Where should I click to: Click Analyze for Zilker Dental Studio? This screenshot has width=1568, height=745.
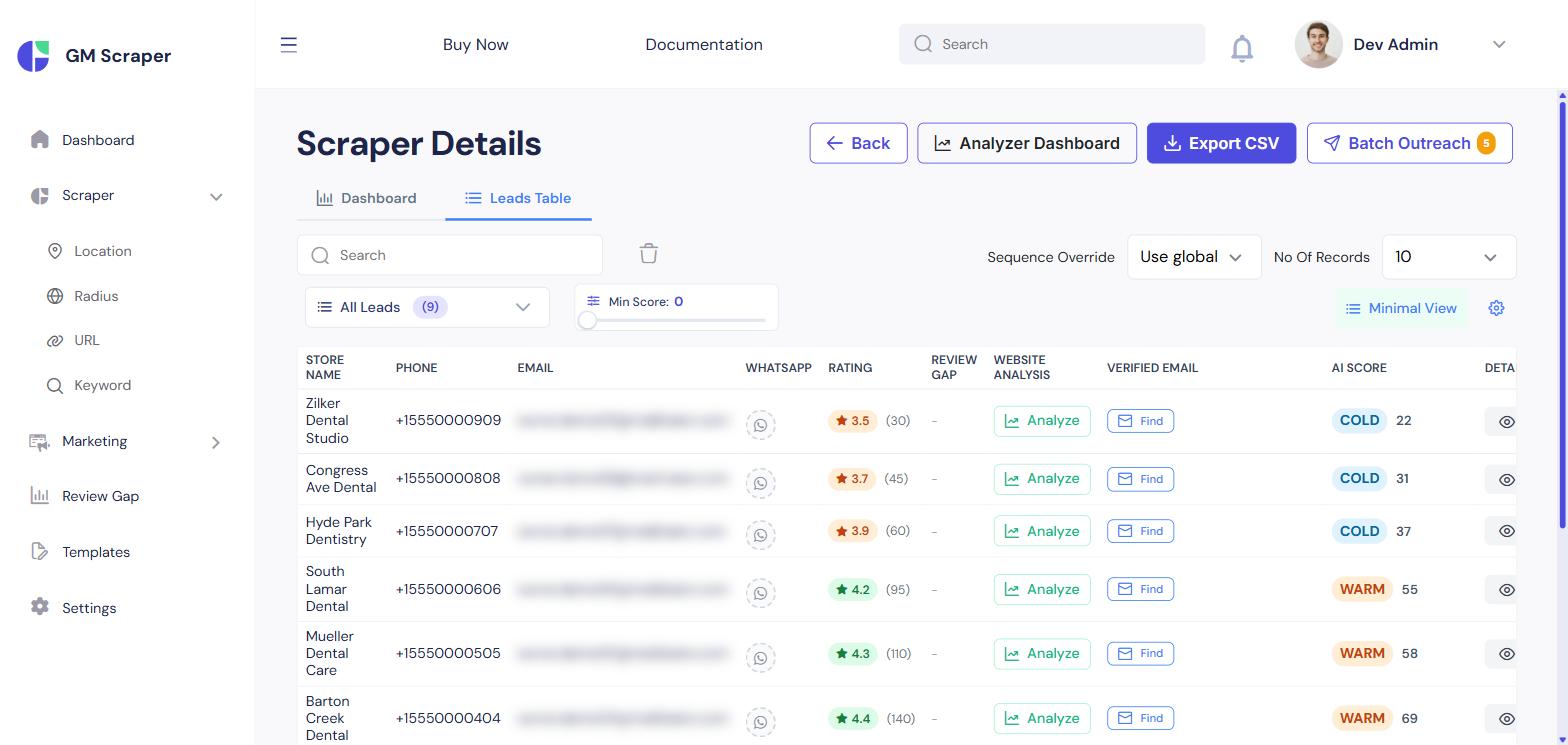(1042, 421)
